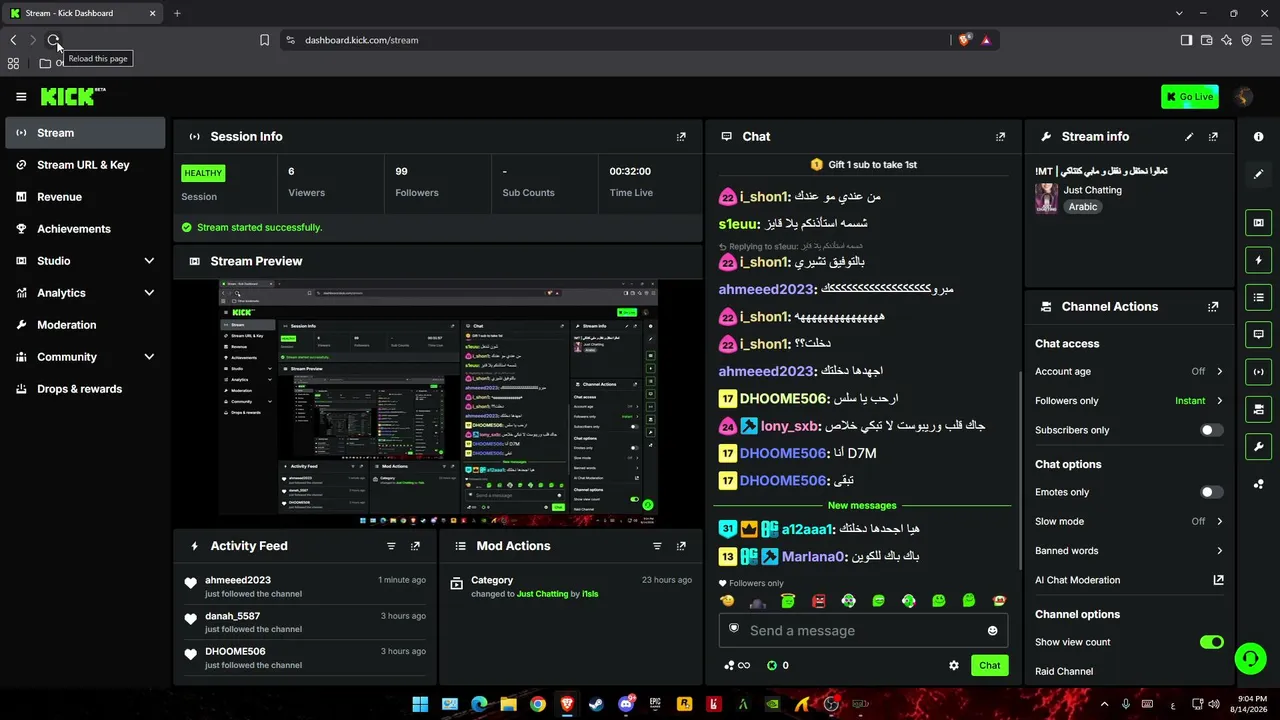Send message with the Chat button
Viewport: 1280px width, 720px height.
(989, 666)
